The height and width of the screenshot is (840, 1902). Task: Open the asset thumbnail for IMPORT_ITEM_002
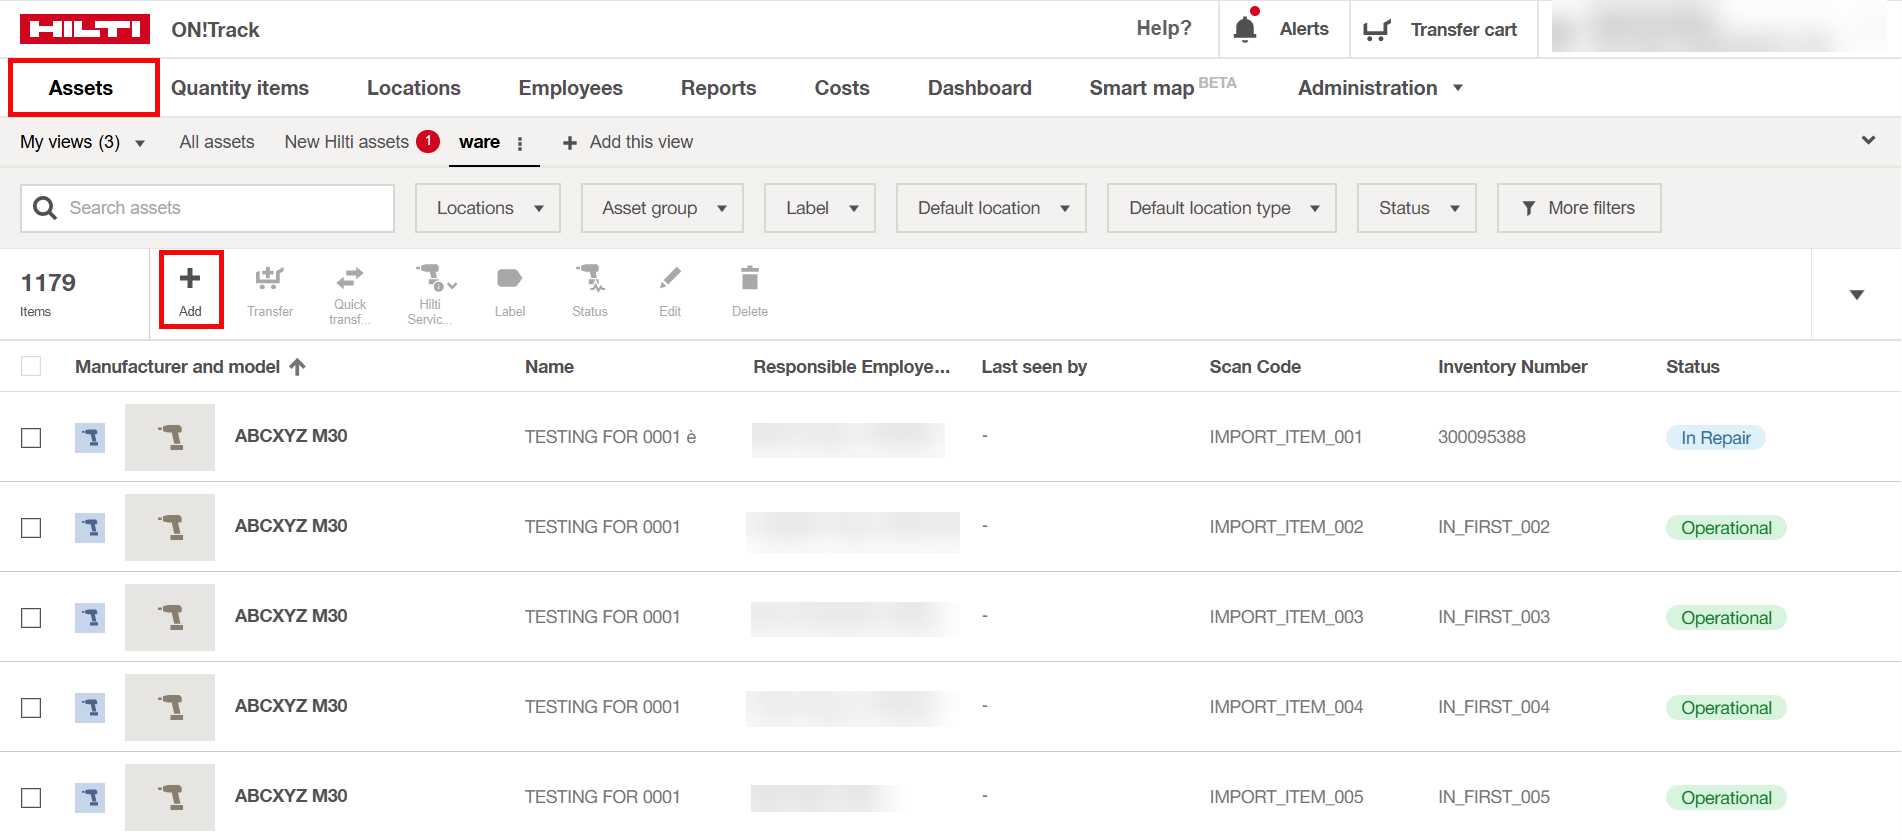click(x=170, y=527)
